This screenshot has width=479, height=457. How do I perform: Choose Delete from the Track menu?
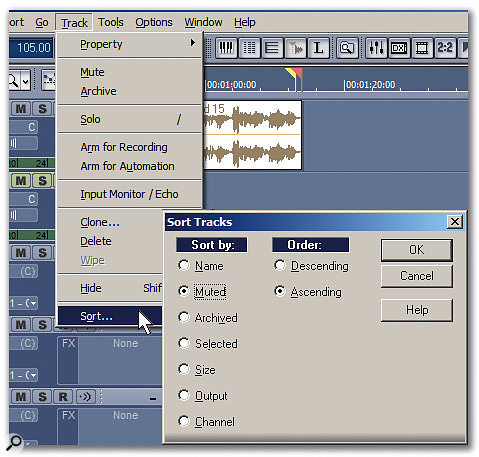click(111, 241)
